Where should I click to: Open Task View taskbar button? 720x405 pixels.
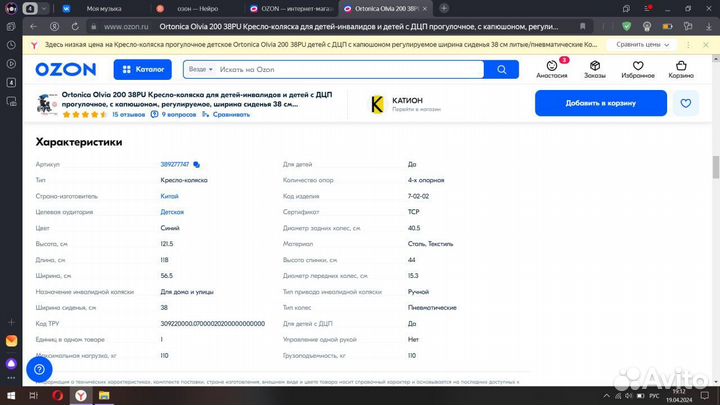point(34,395)
